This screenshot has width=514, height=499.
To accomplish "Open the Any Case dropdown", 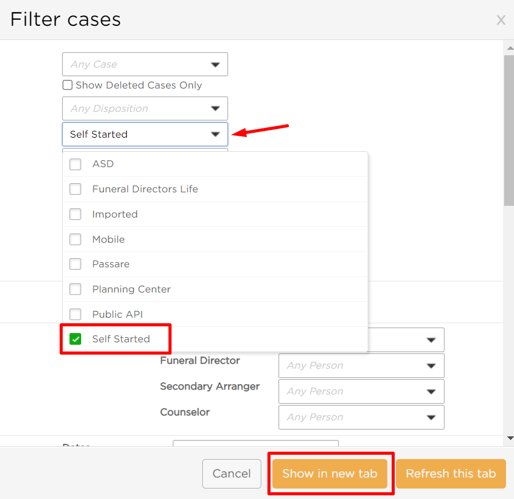I will click(x=145, y=64).
